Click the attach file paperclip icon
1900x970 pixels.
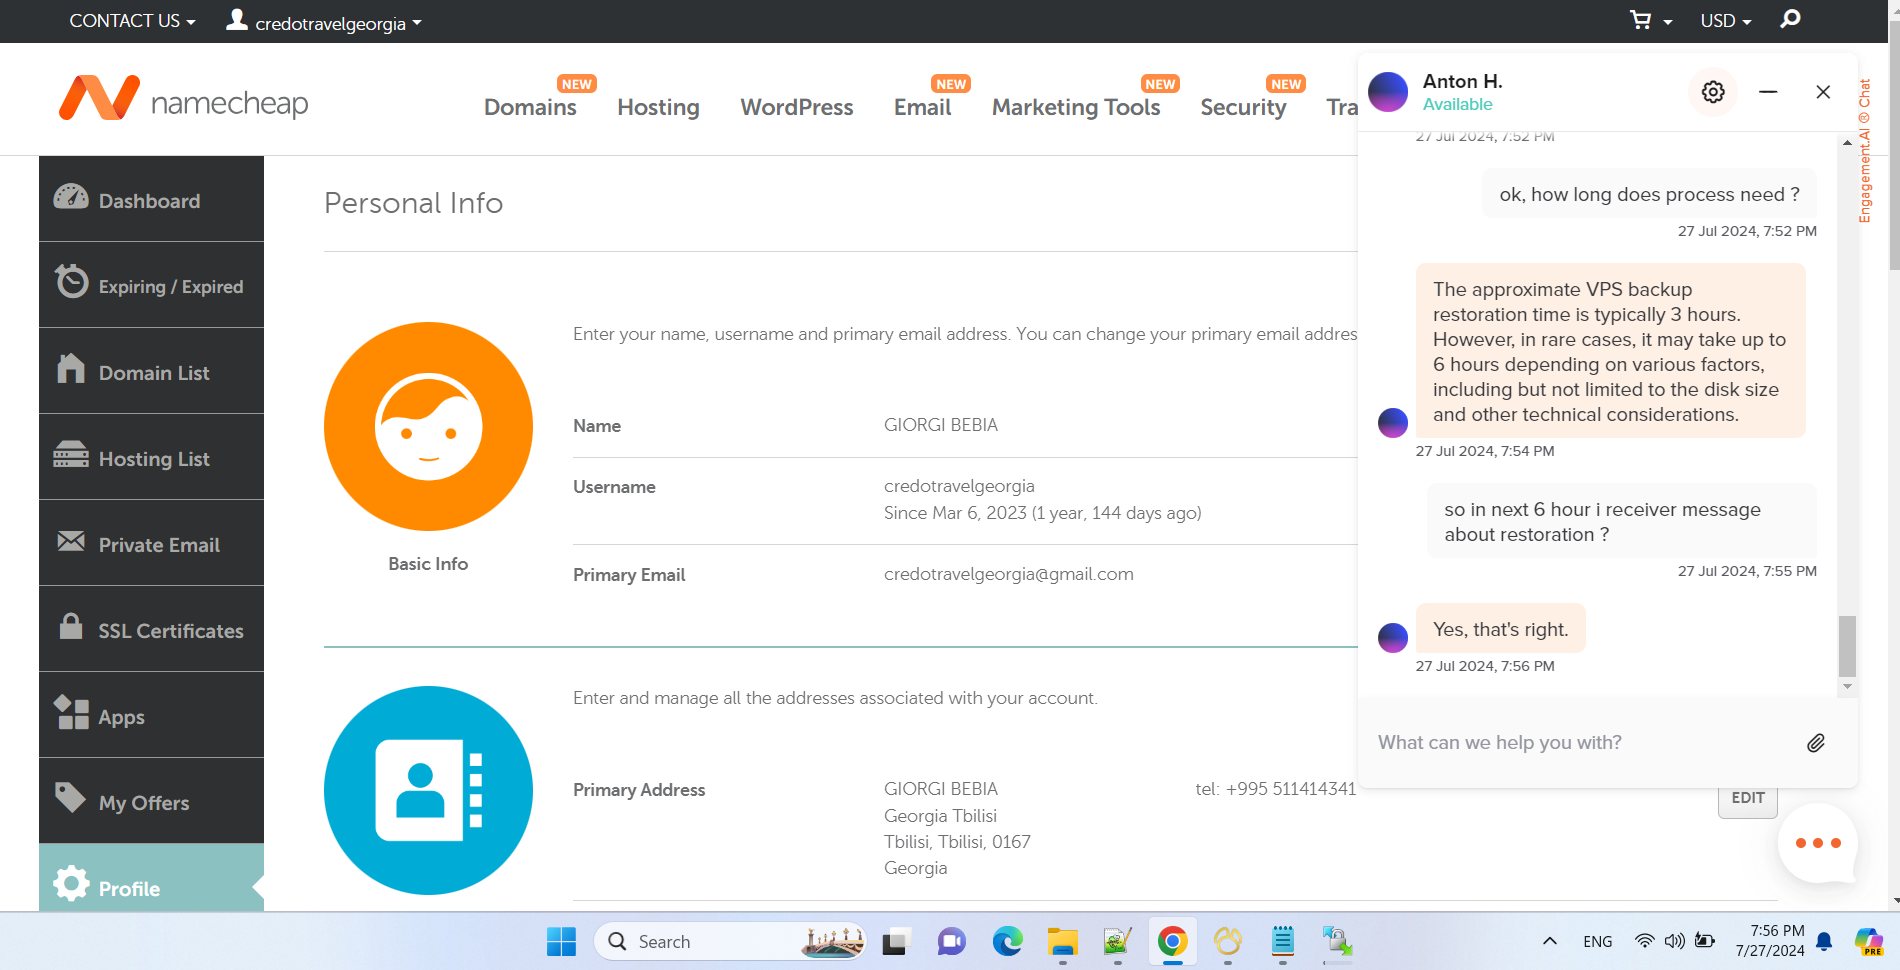[1815, 743]
